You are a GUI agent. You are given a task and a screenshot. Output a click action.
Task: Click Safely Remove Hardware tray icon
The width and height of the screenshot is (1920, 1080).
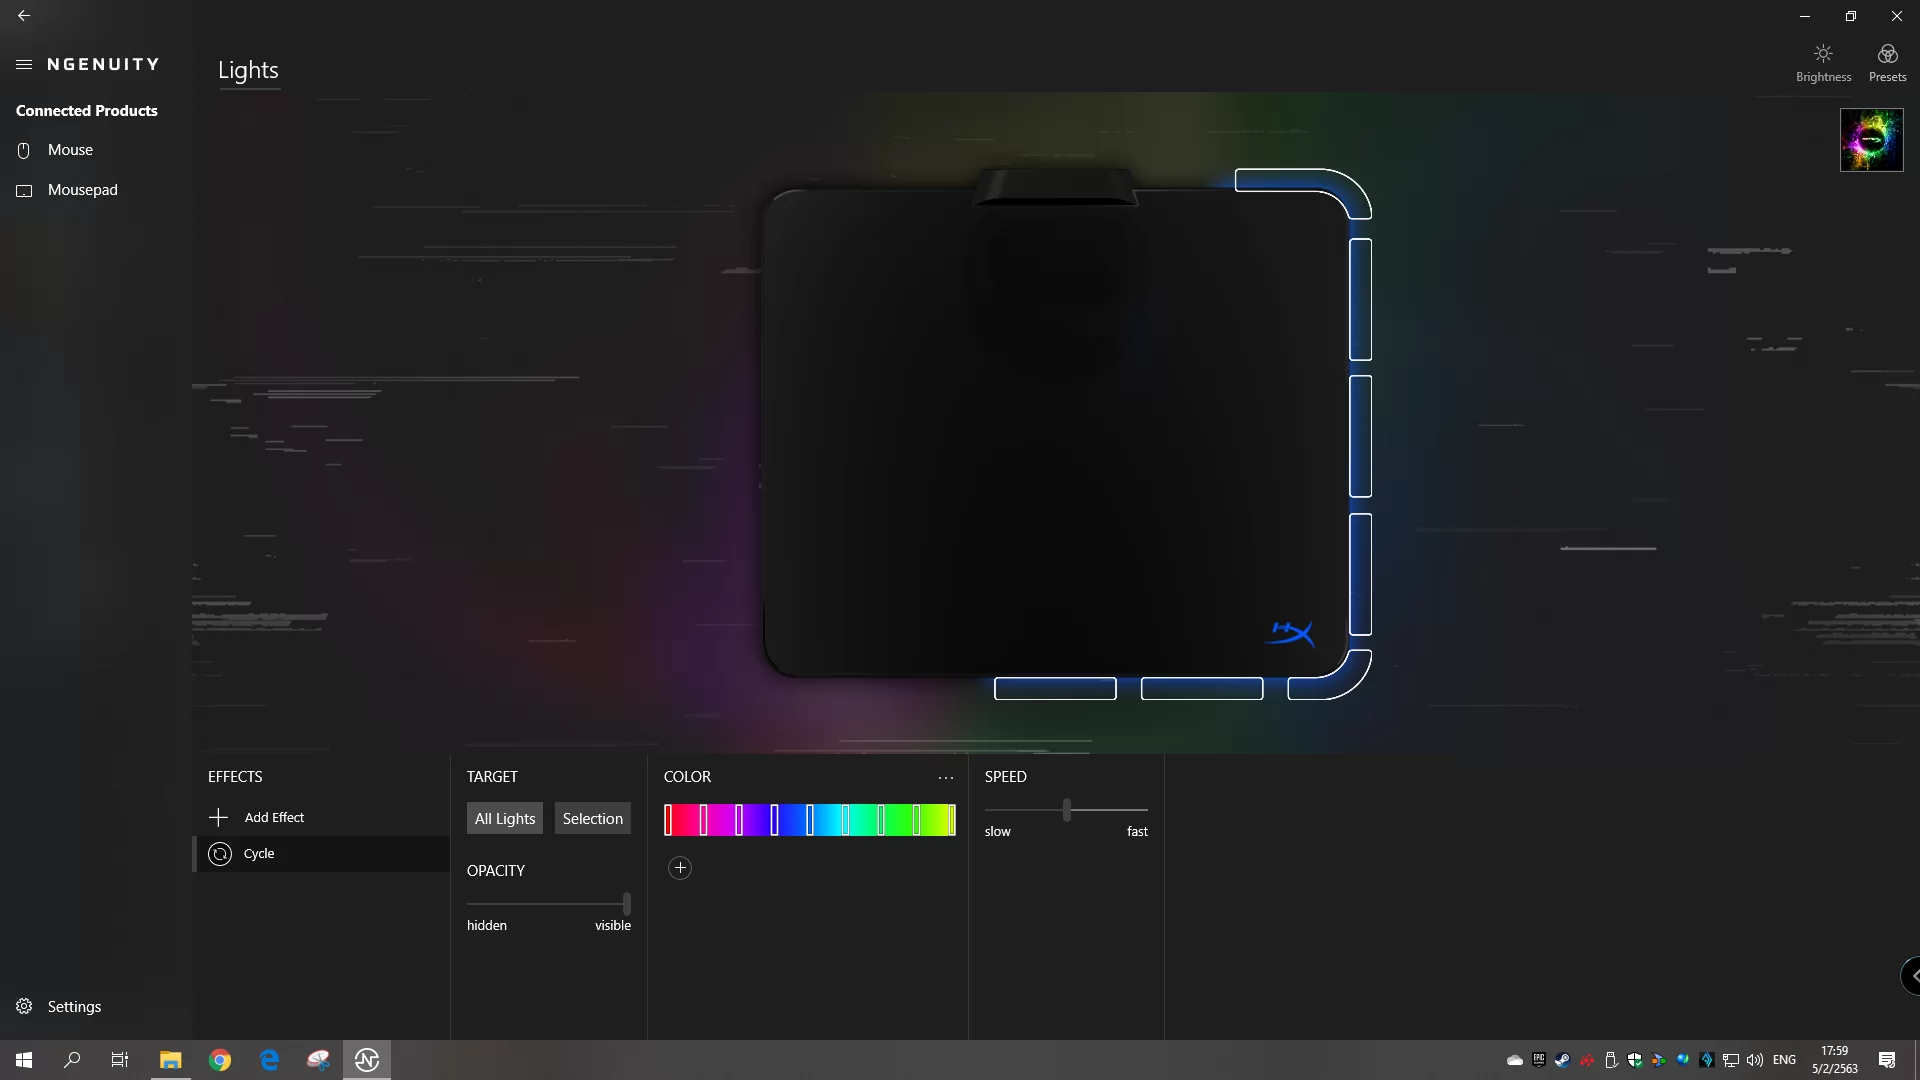click(1611, 1060)
